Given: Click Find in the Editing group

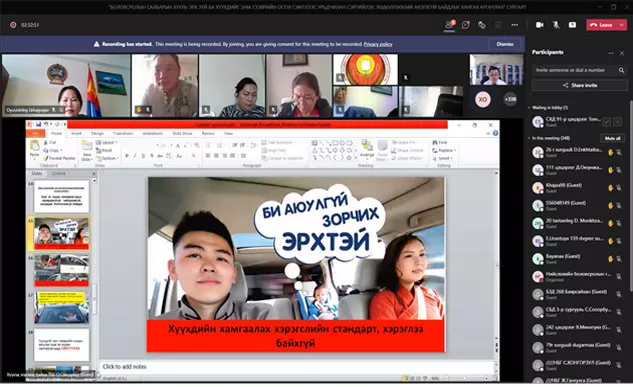Looking at the screenshot, I should tap(440, 142).
